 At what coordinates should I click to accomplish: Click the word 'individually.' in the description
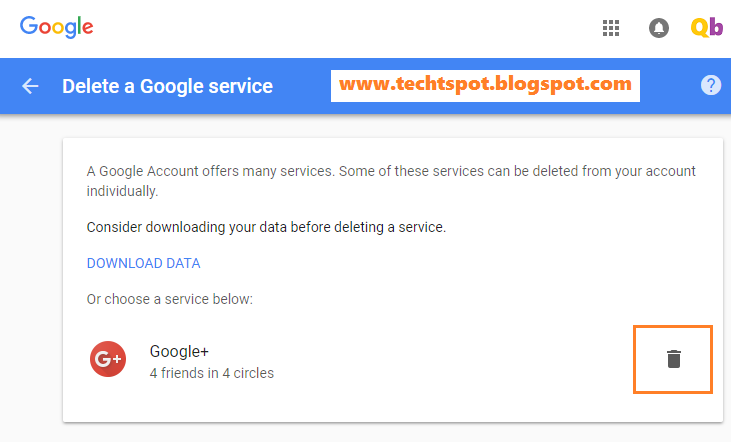tap(122, 191)
